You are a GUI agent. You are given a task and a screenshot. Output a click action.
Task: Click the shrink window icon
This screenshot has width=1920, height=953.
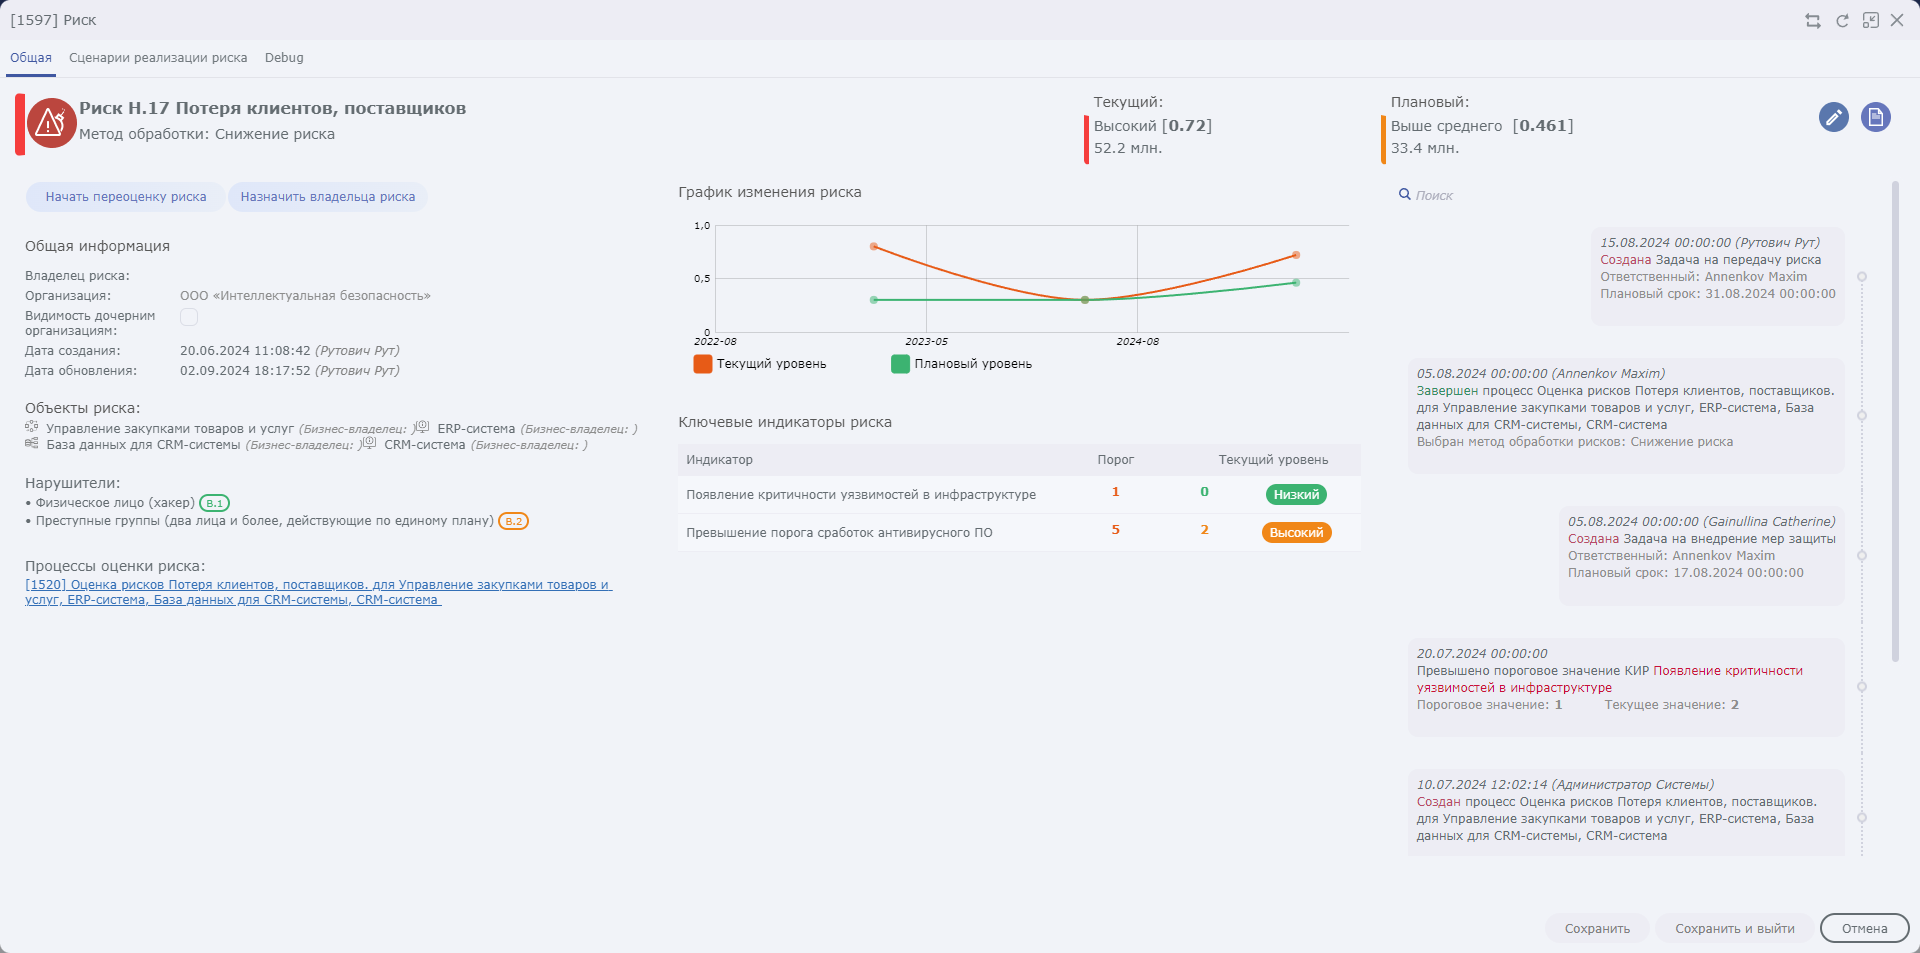1870,21
